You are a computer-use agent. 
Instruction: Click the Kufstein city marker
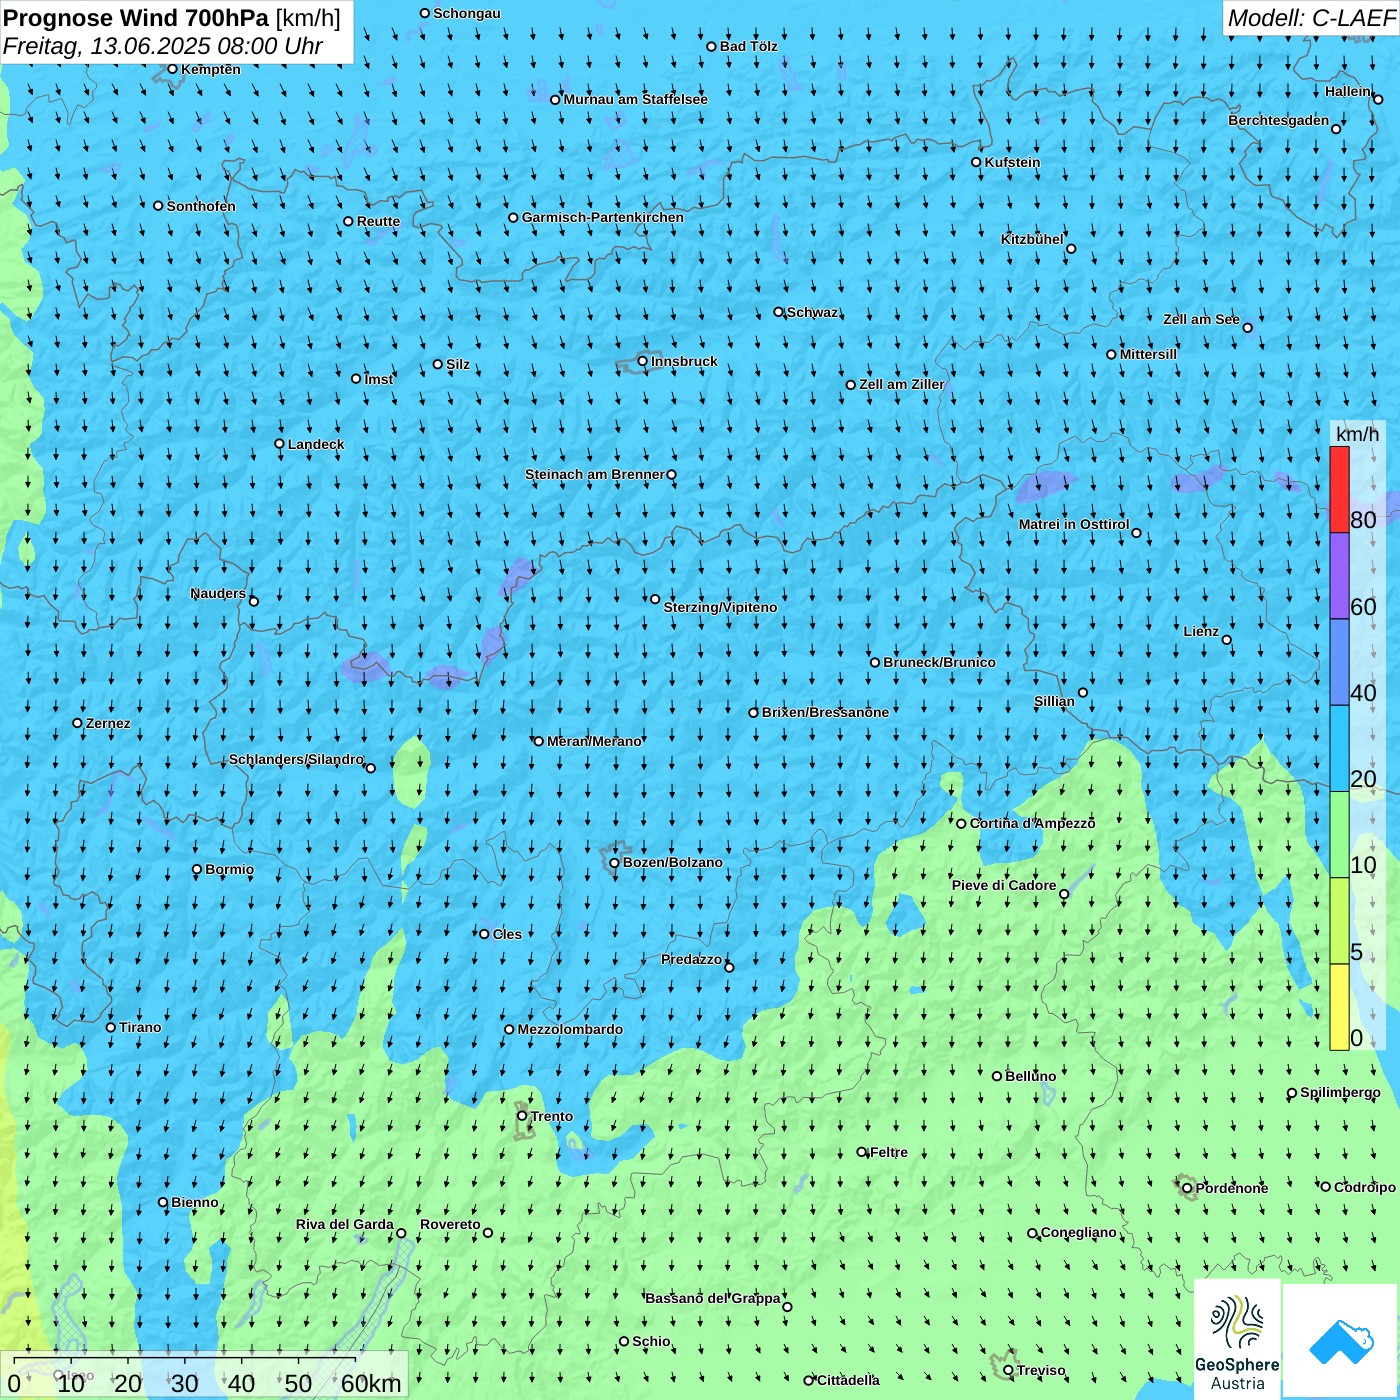tap(976, 162)
